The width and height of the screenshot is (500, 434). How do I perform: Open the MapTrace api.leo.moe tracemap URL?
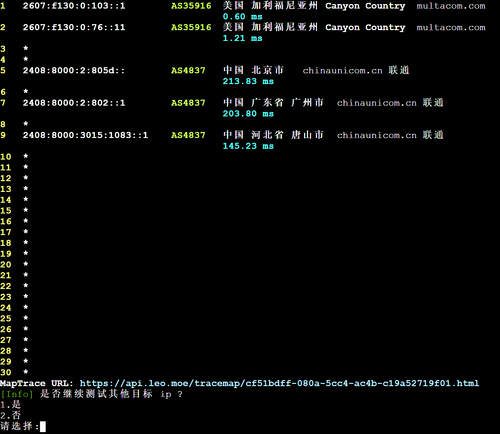click(279, 383)
